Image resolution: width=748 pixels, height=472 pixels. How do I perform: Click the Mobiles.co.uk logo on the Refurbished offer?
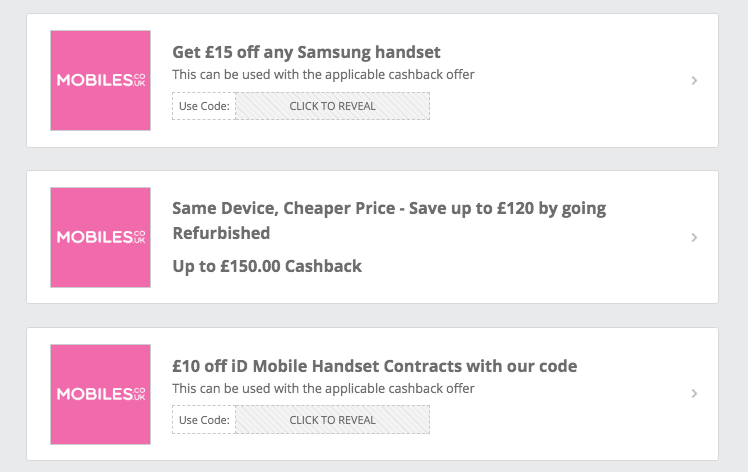[x=100, y=237]
